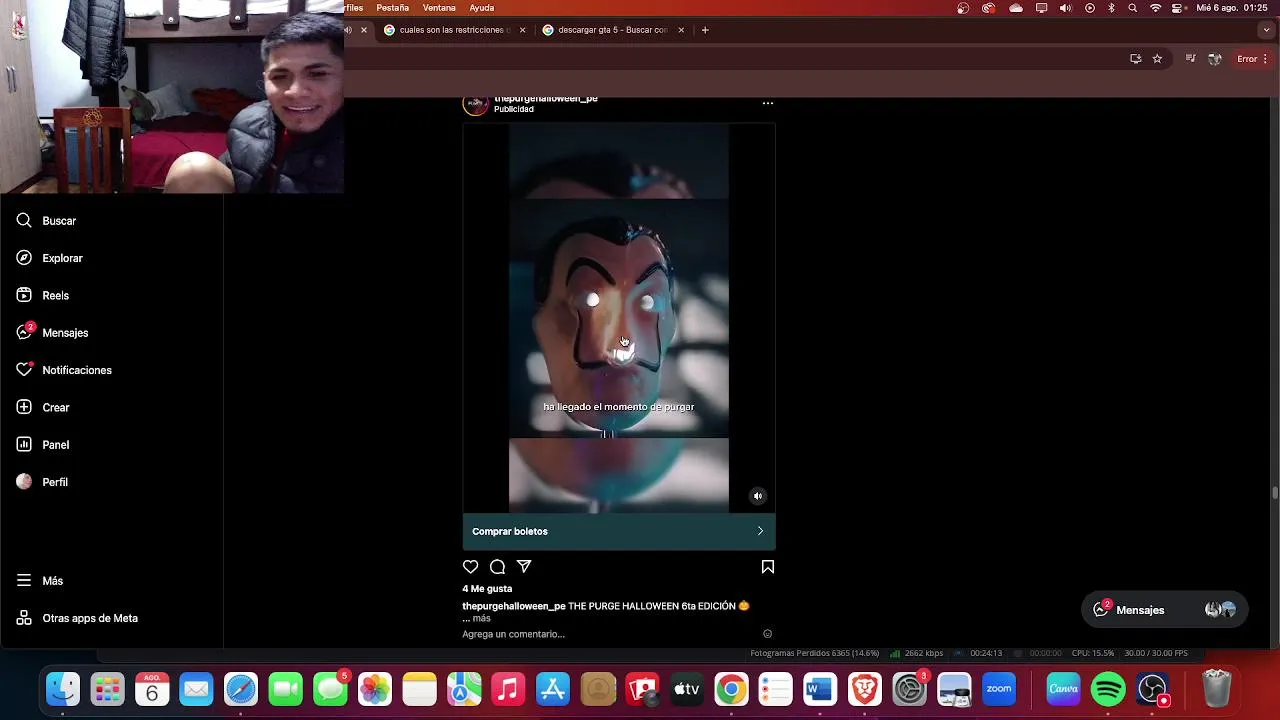Open Calendar app in Dock
The image size is (1280, 720).
click(x=152, y=689)
